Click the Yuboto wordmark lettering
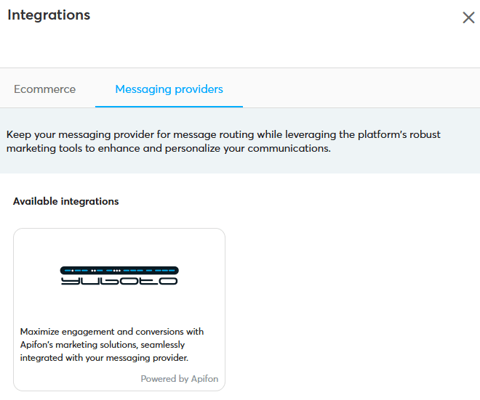Image resolution: width=480 pixels, height=400 pixels. pyautogui.click(x=119, y=281)
